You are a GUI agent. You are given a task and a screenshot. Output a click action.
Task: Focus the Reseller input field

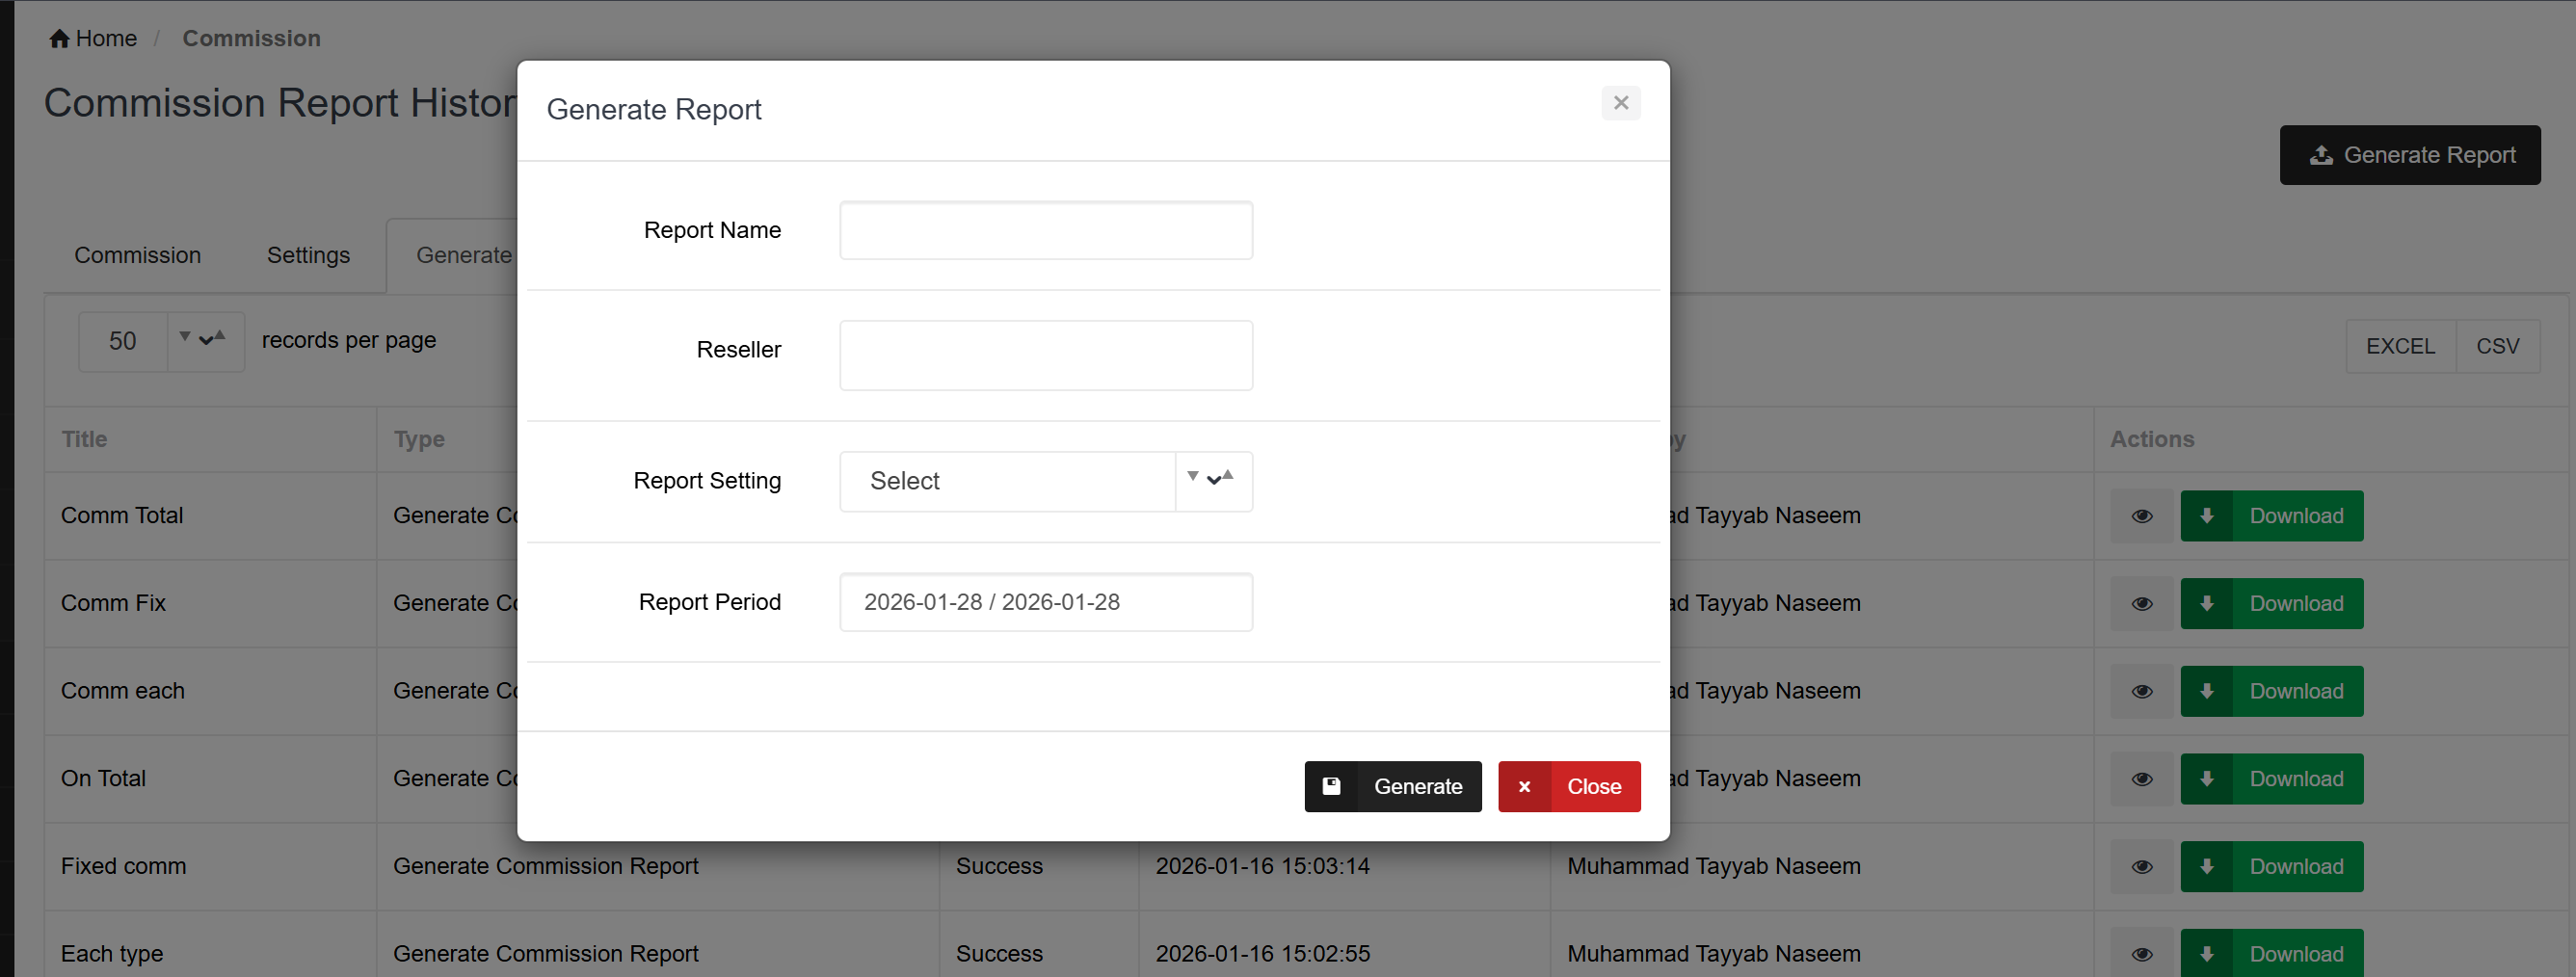tap(1045, 355)
